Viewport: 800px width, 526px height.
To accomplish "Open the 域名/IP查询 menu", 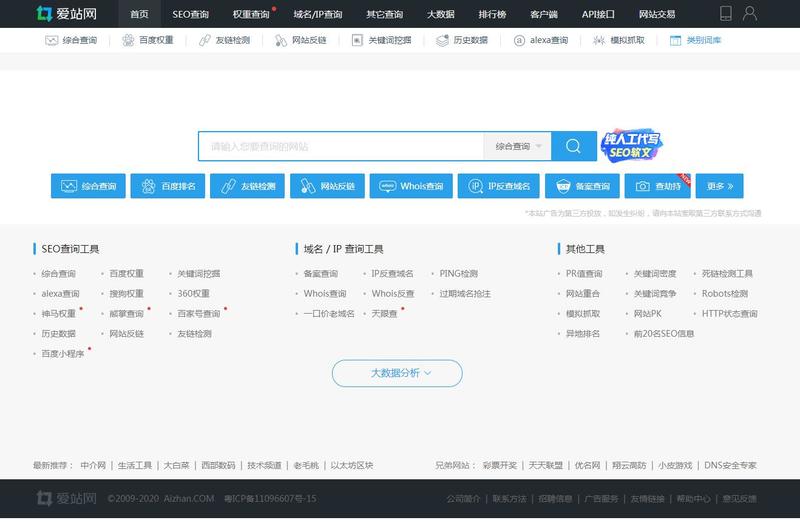I will (x=317, y=14).
